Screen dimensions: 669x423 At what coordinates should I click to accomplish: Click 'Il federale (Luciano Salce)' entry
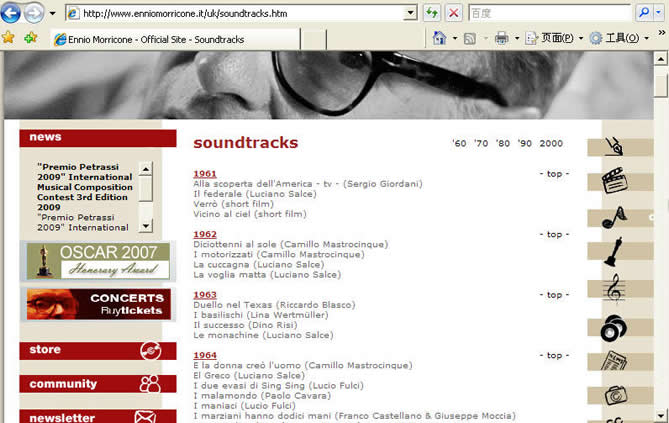point(255,194)
